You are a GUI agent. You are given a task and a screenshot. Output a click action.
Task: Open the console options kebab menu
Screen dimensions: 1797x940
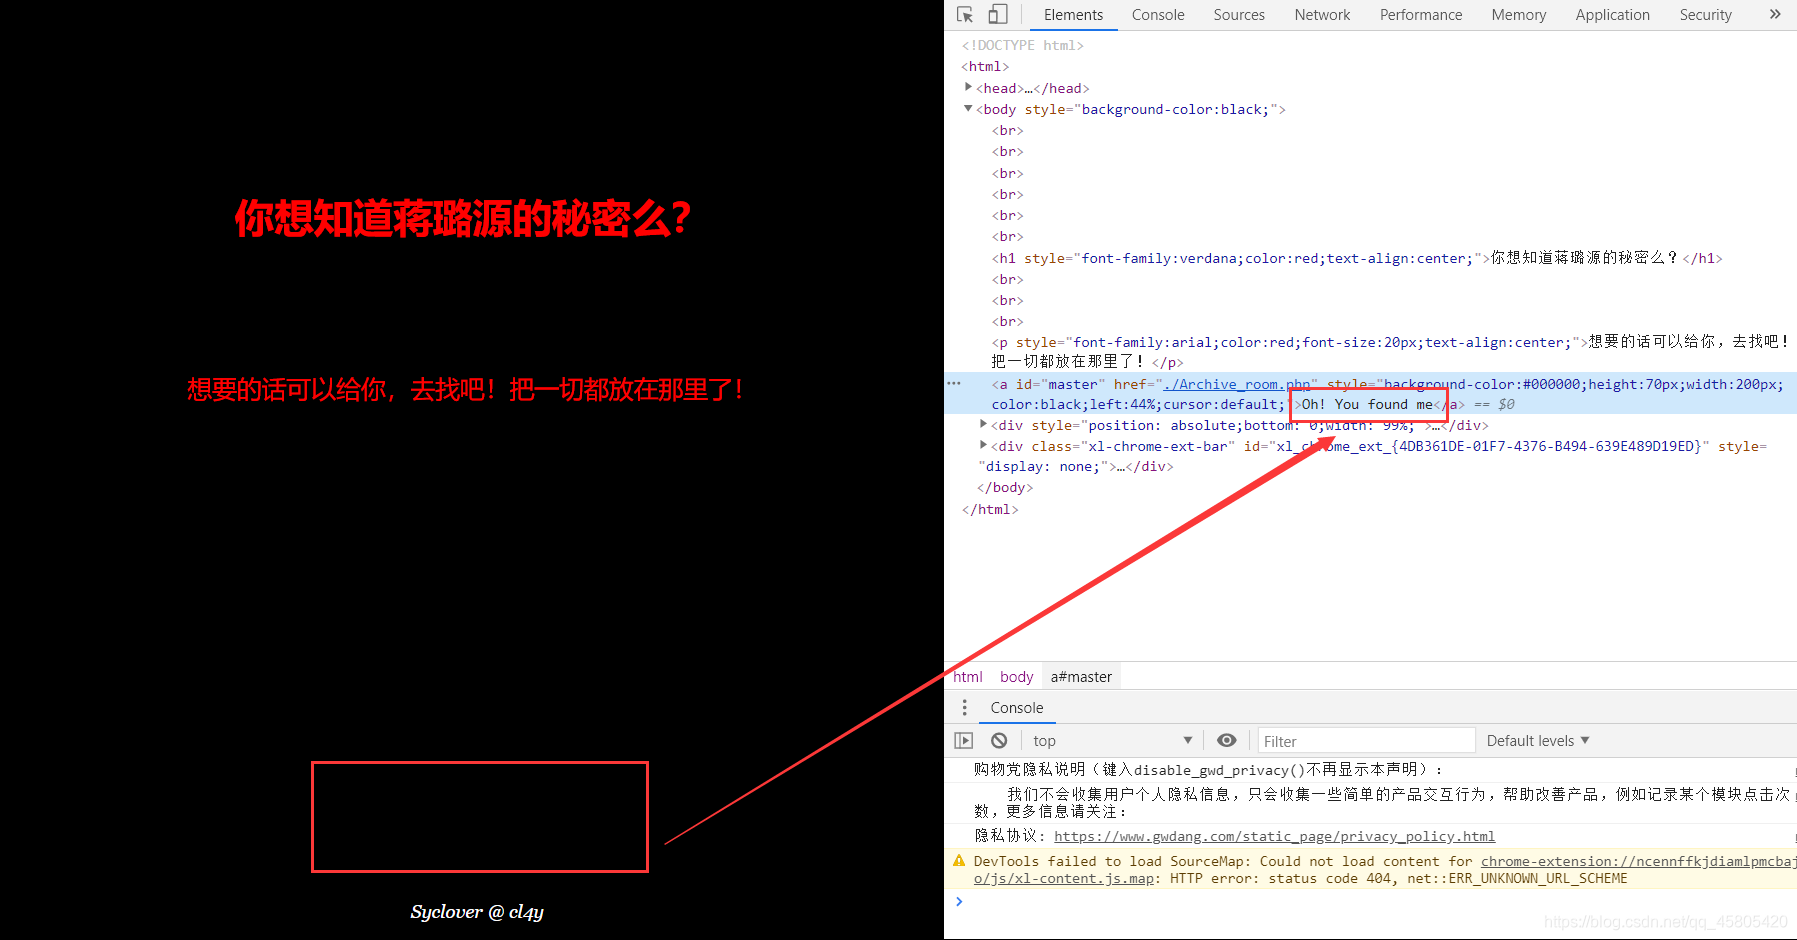point(964,707)
